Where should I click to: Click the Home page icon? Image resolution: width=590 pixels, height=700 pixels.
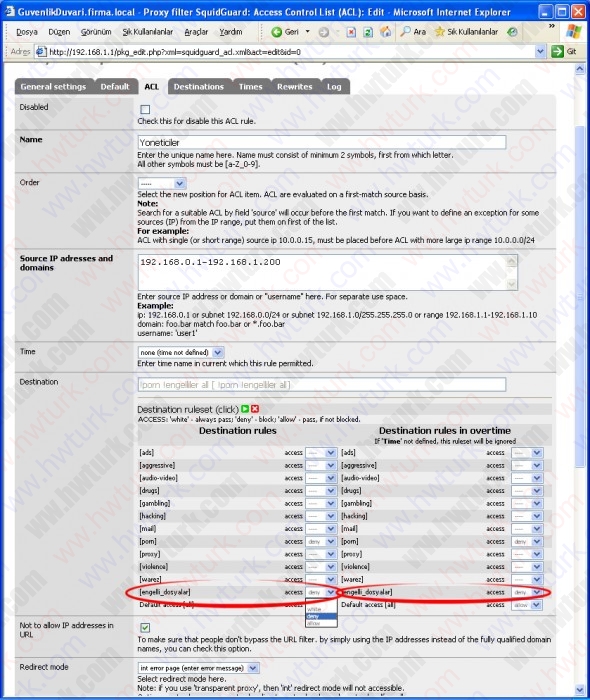tap(386, 32)
